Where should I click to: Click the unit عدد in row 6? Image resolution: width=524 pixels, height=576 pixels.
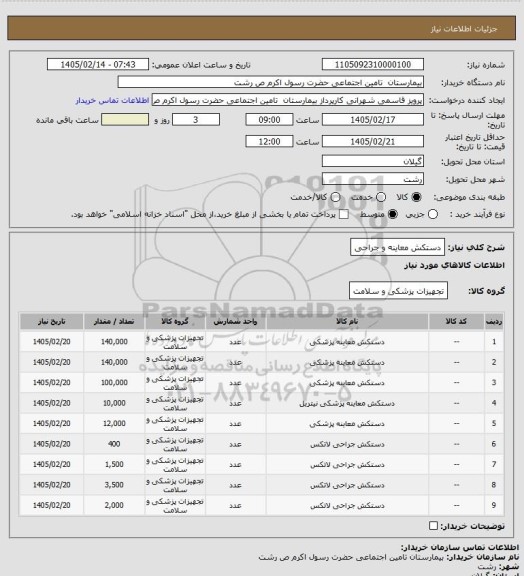(x=235, y=444)
